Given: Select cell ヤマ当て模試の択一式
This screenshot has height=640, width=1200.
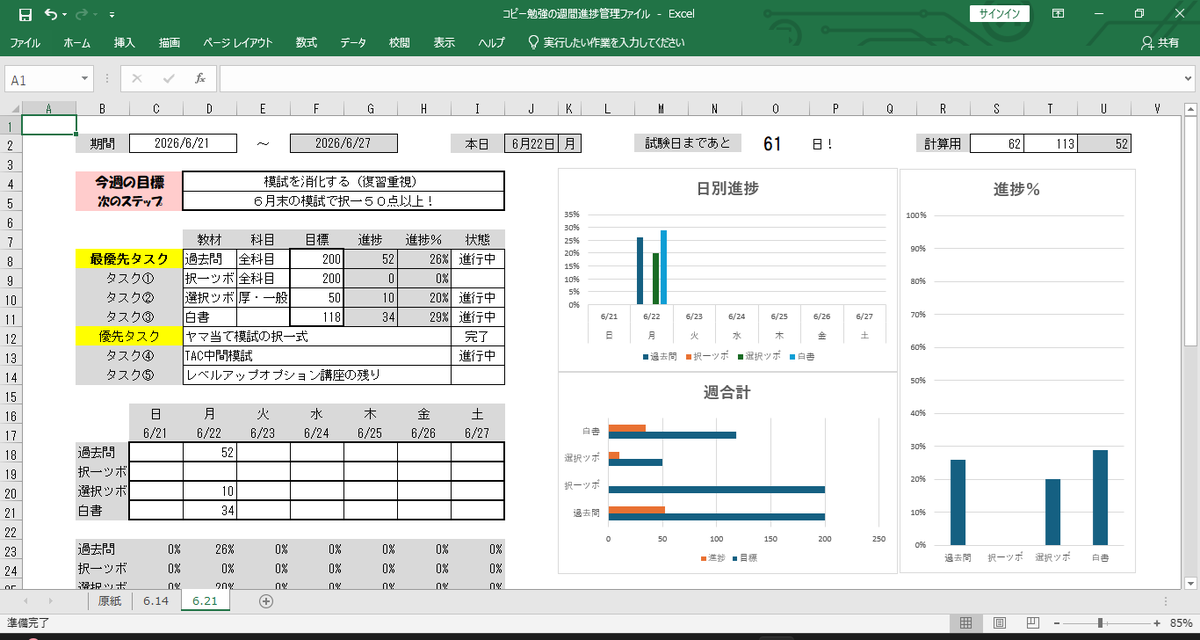Looking at the screenshot, I should coord(317,337).
